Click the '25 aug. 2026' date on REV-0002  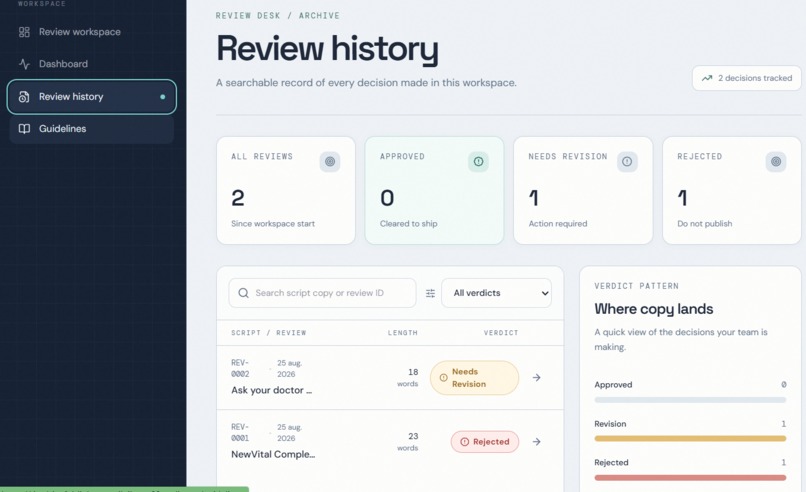click(x=290, y=369)
